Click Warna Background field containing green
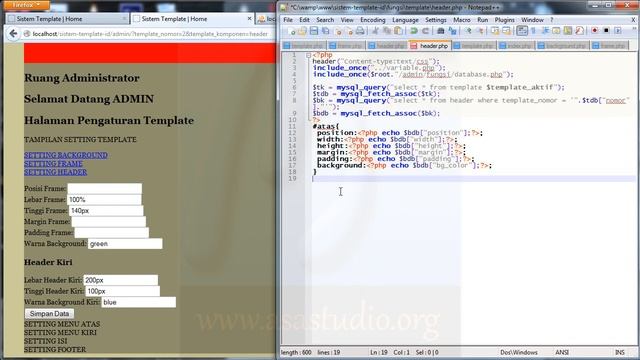 coord(125,244)
